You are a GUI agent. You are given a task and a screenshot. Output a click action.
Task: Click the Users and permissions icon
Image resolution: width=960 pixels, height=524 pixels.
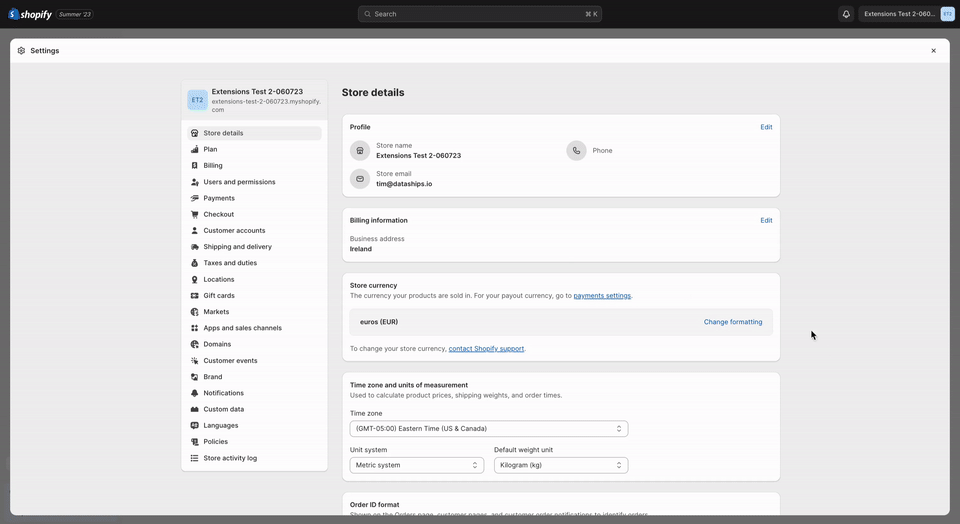(x=195, y=182)
